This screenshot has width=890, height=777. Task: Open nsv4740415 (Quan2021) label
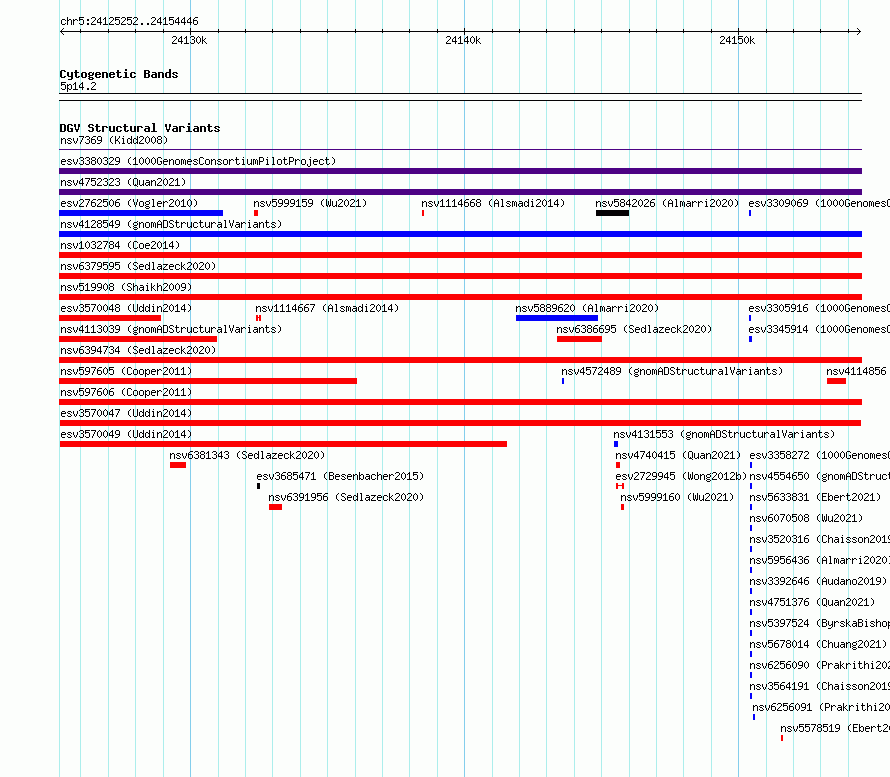click(678, 455)
